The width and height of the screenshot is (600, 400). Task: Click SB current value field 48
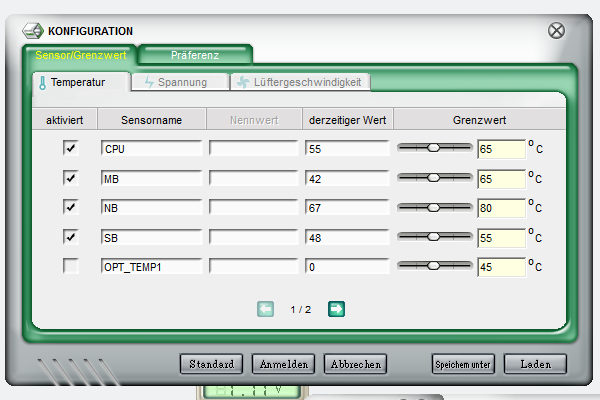347,237
